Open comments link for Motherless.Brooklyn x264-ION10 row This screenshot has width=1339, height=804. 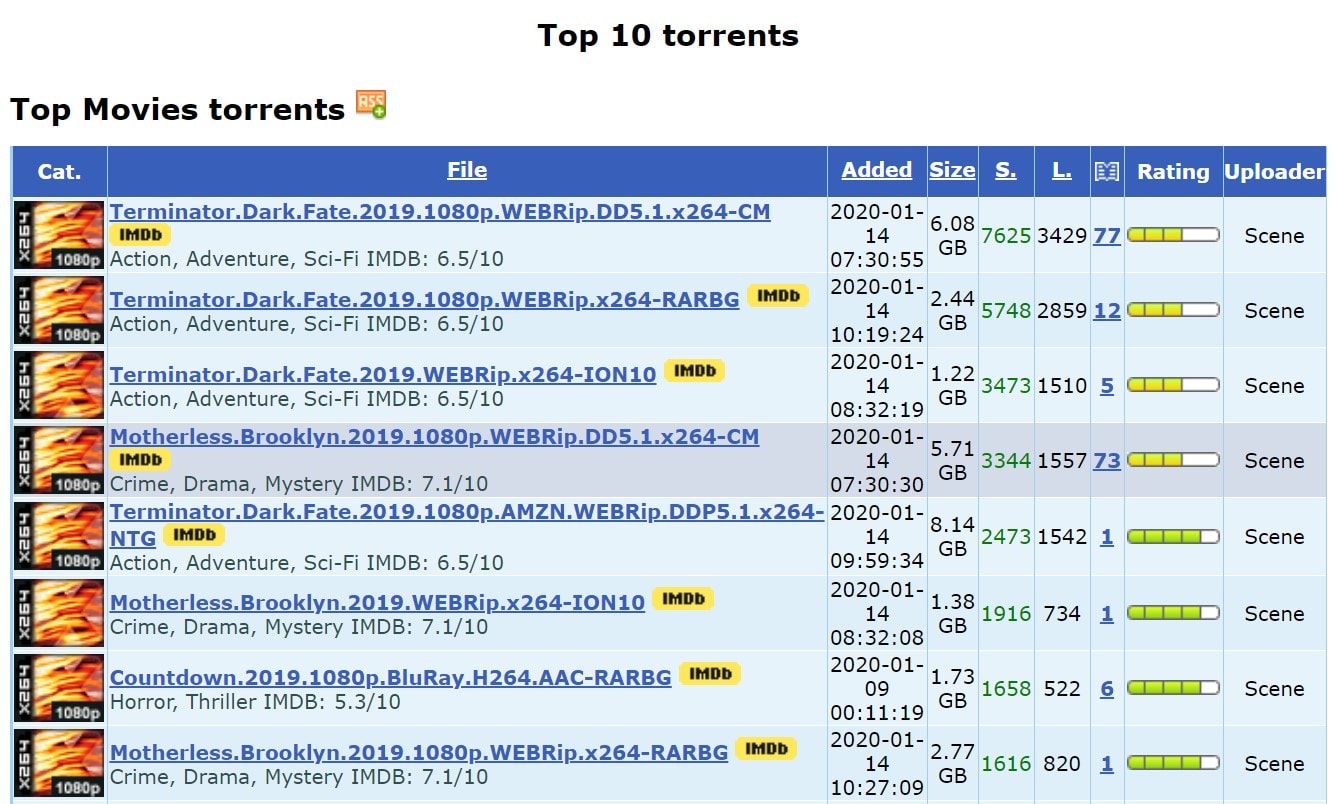point(1107,614)
